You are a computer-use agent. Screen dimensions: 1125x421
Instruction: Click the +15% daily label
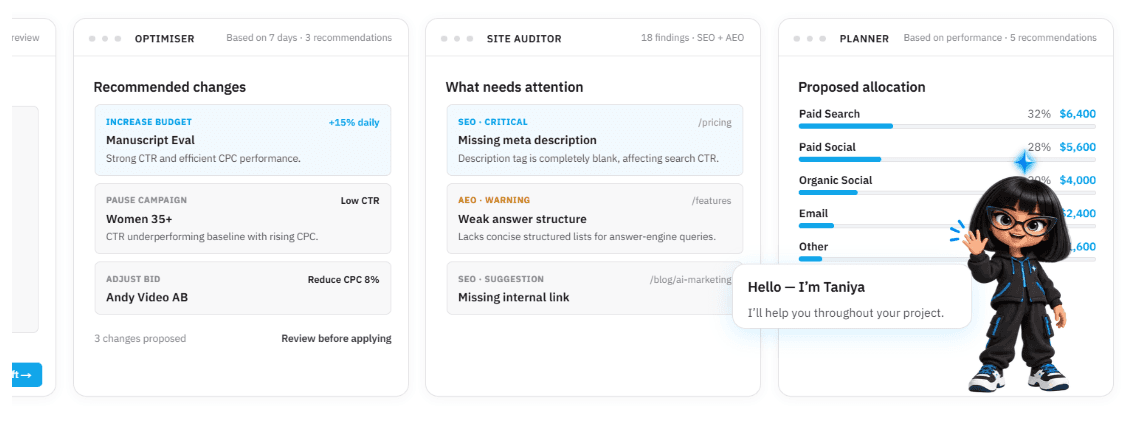[354, 123]
